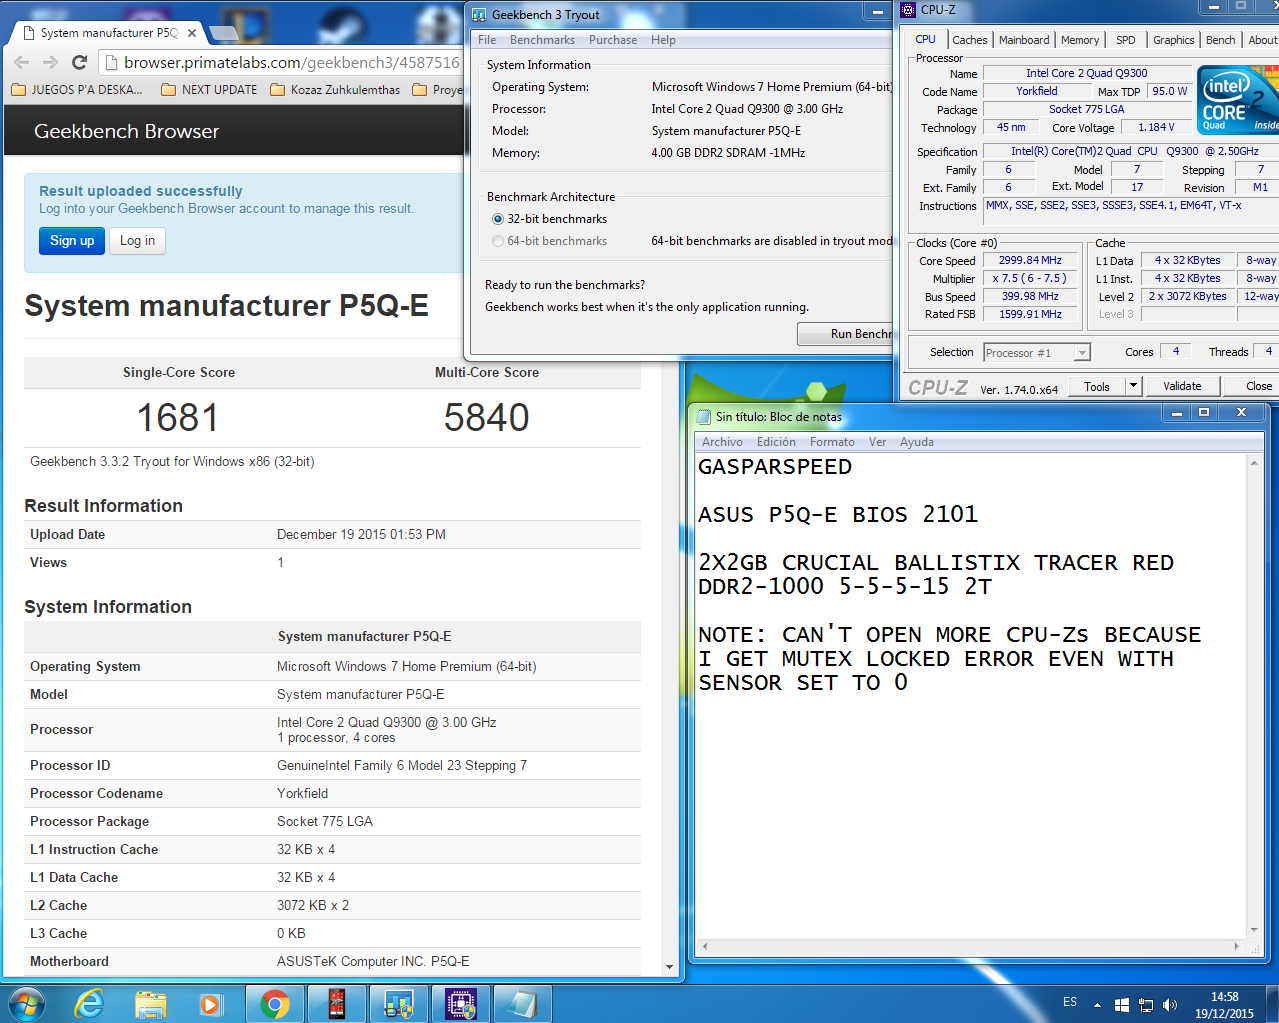Open the Windows Start menu
This screenshot has width=1279, height=1023.
click(x=26, y=1003)
